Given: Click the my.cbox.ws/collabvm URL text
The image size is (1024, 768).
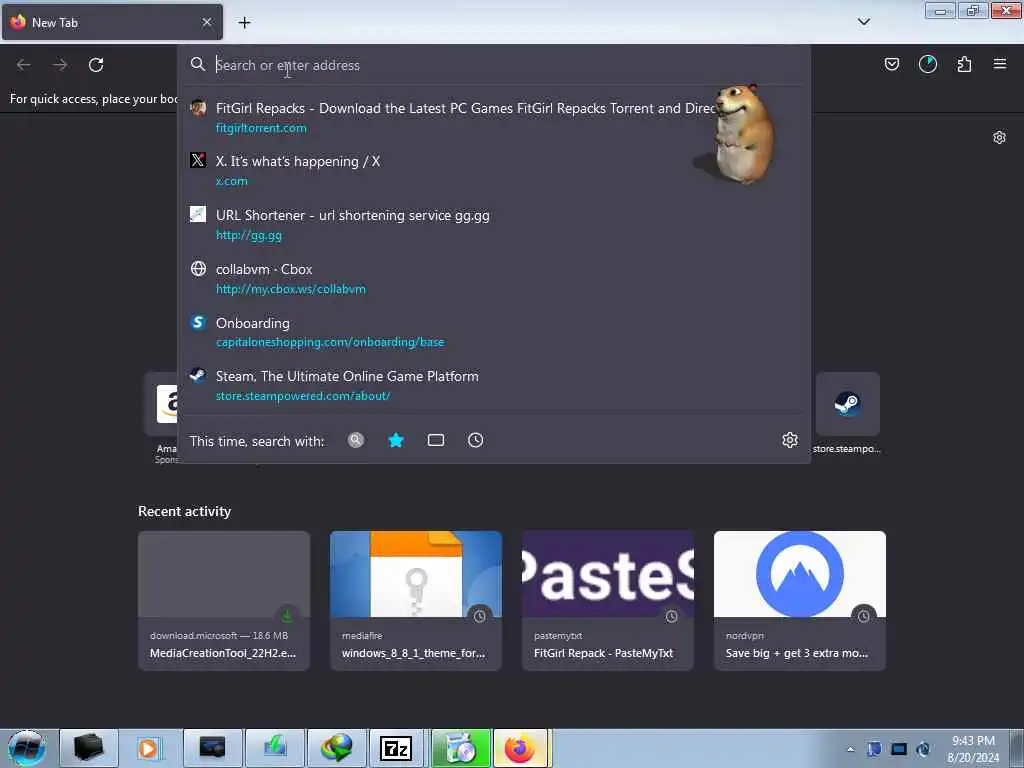Looking at the screenshot, I should pos(291,289).
